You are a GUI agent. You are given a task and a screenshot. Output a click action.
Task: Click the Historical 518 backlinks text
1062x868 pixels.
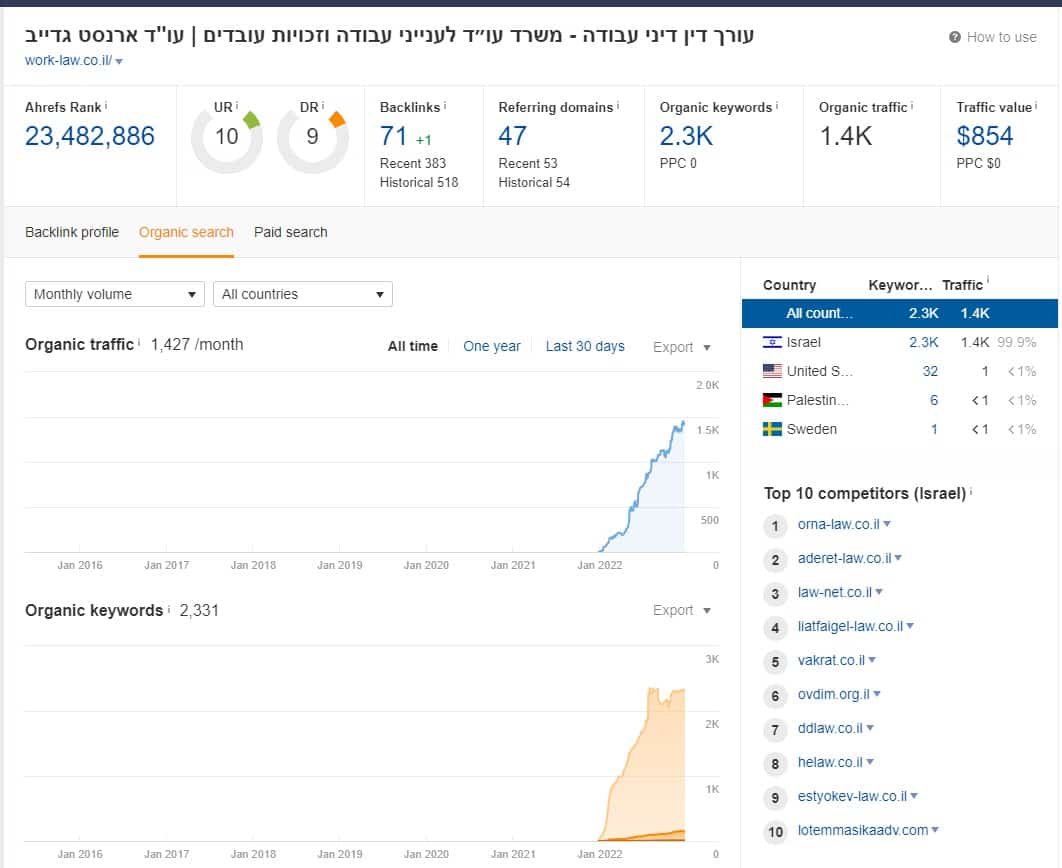click(419, 182)
